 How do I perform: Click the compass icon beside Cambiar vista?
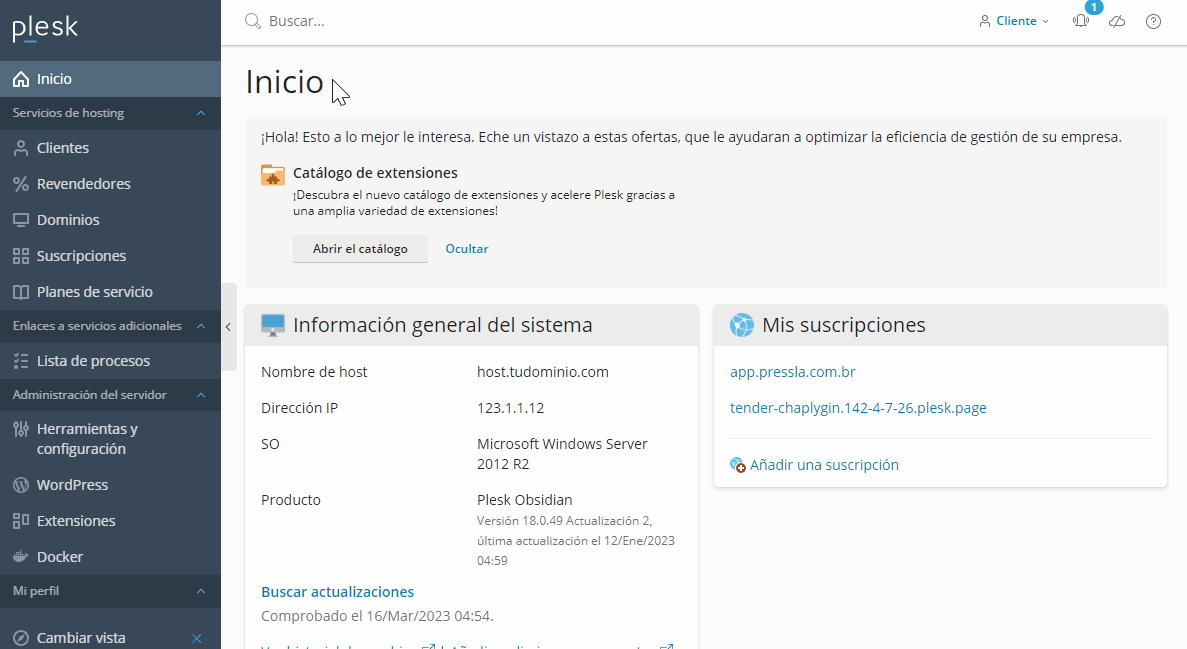21,638
